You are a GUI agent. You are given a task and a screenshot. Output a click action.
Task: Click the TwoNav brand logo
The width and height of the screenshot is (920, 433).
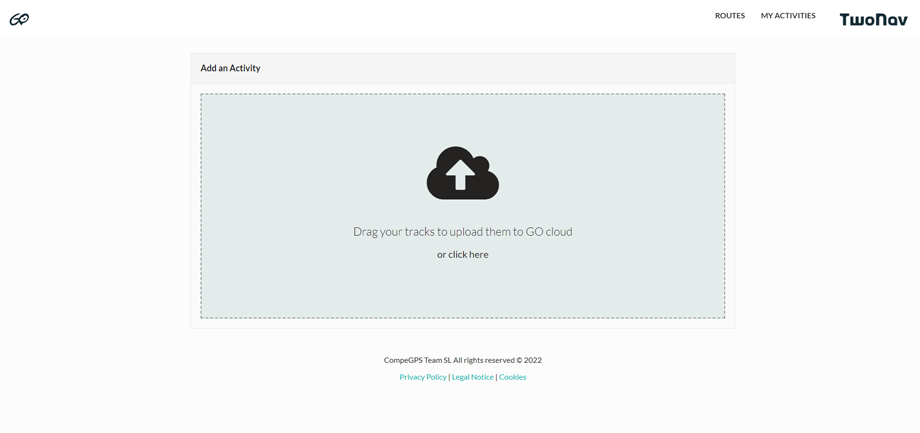[x=873, y=19]
